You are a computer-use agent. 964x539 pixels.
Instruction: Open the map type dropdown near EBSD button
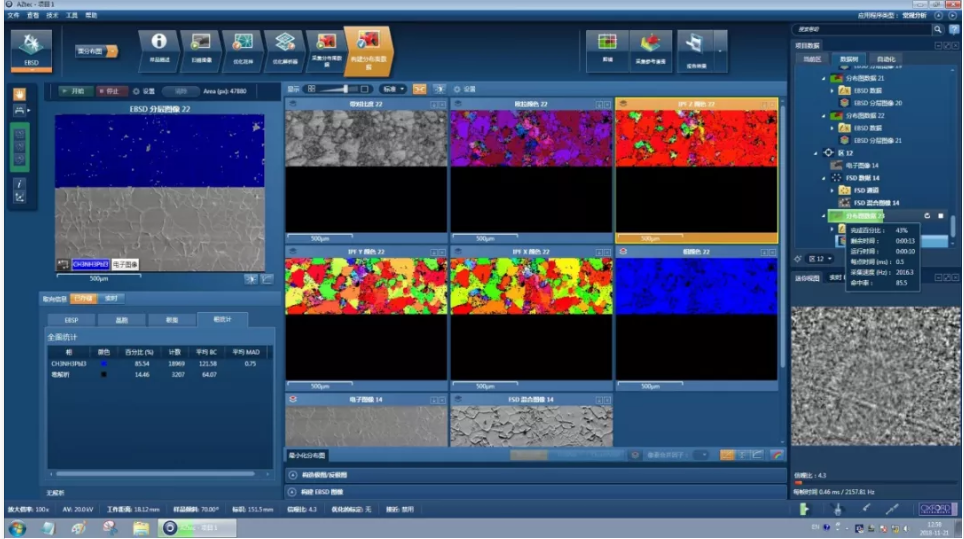click(97, 51)
